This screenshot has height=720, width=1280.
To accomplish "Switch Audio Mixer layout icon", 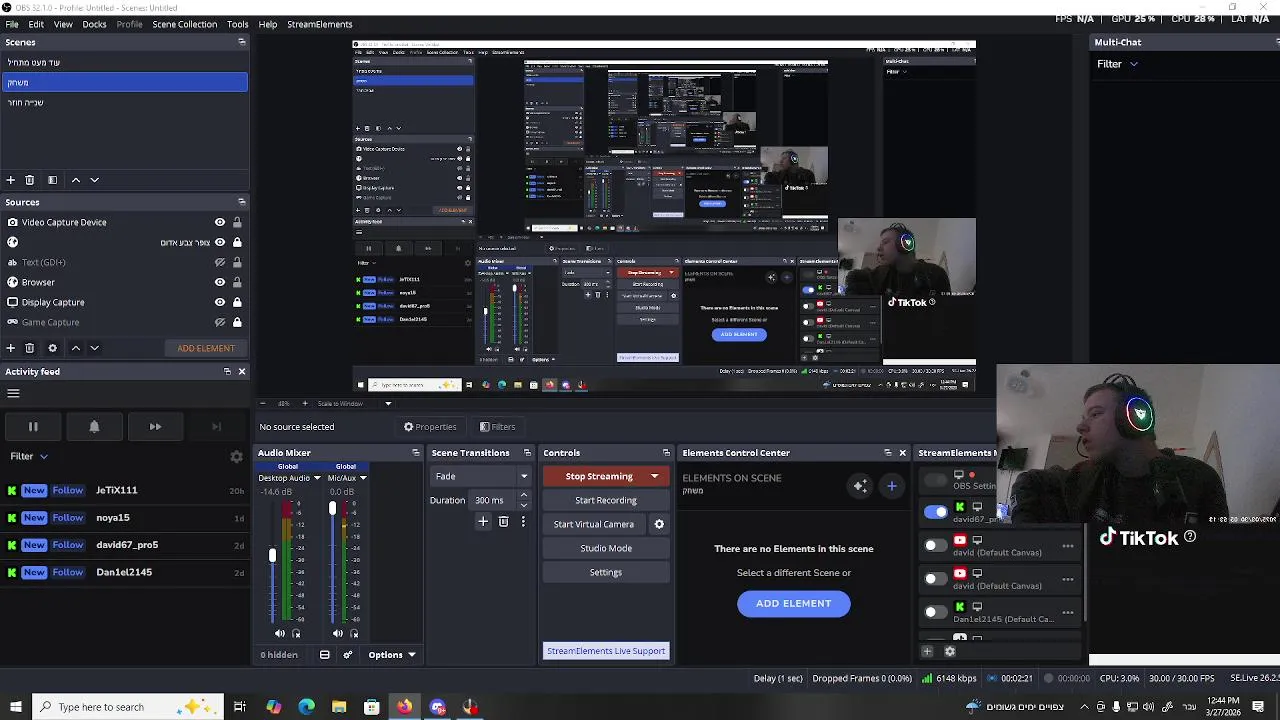I will (x=324, y=655).
